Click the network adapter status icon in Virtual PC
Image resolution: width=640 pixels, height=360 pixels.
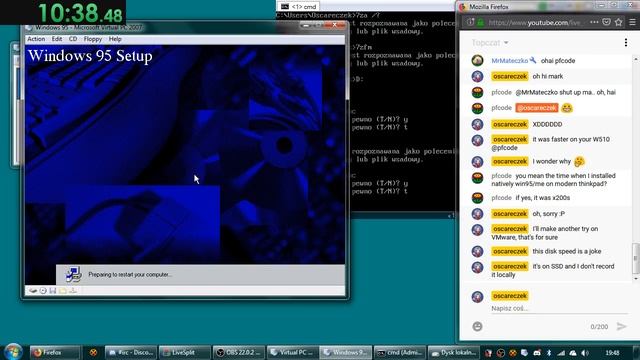point(73,291)
